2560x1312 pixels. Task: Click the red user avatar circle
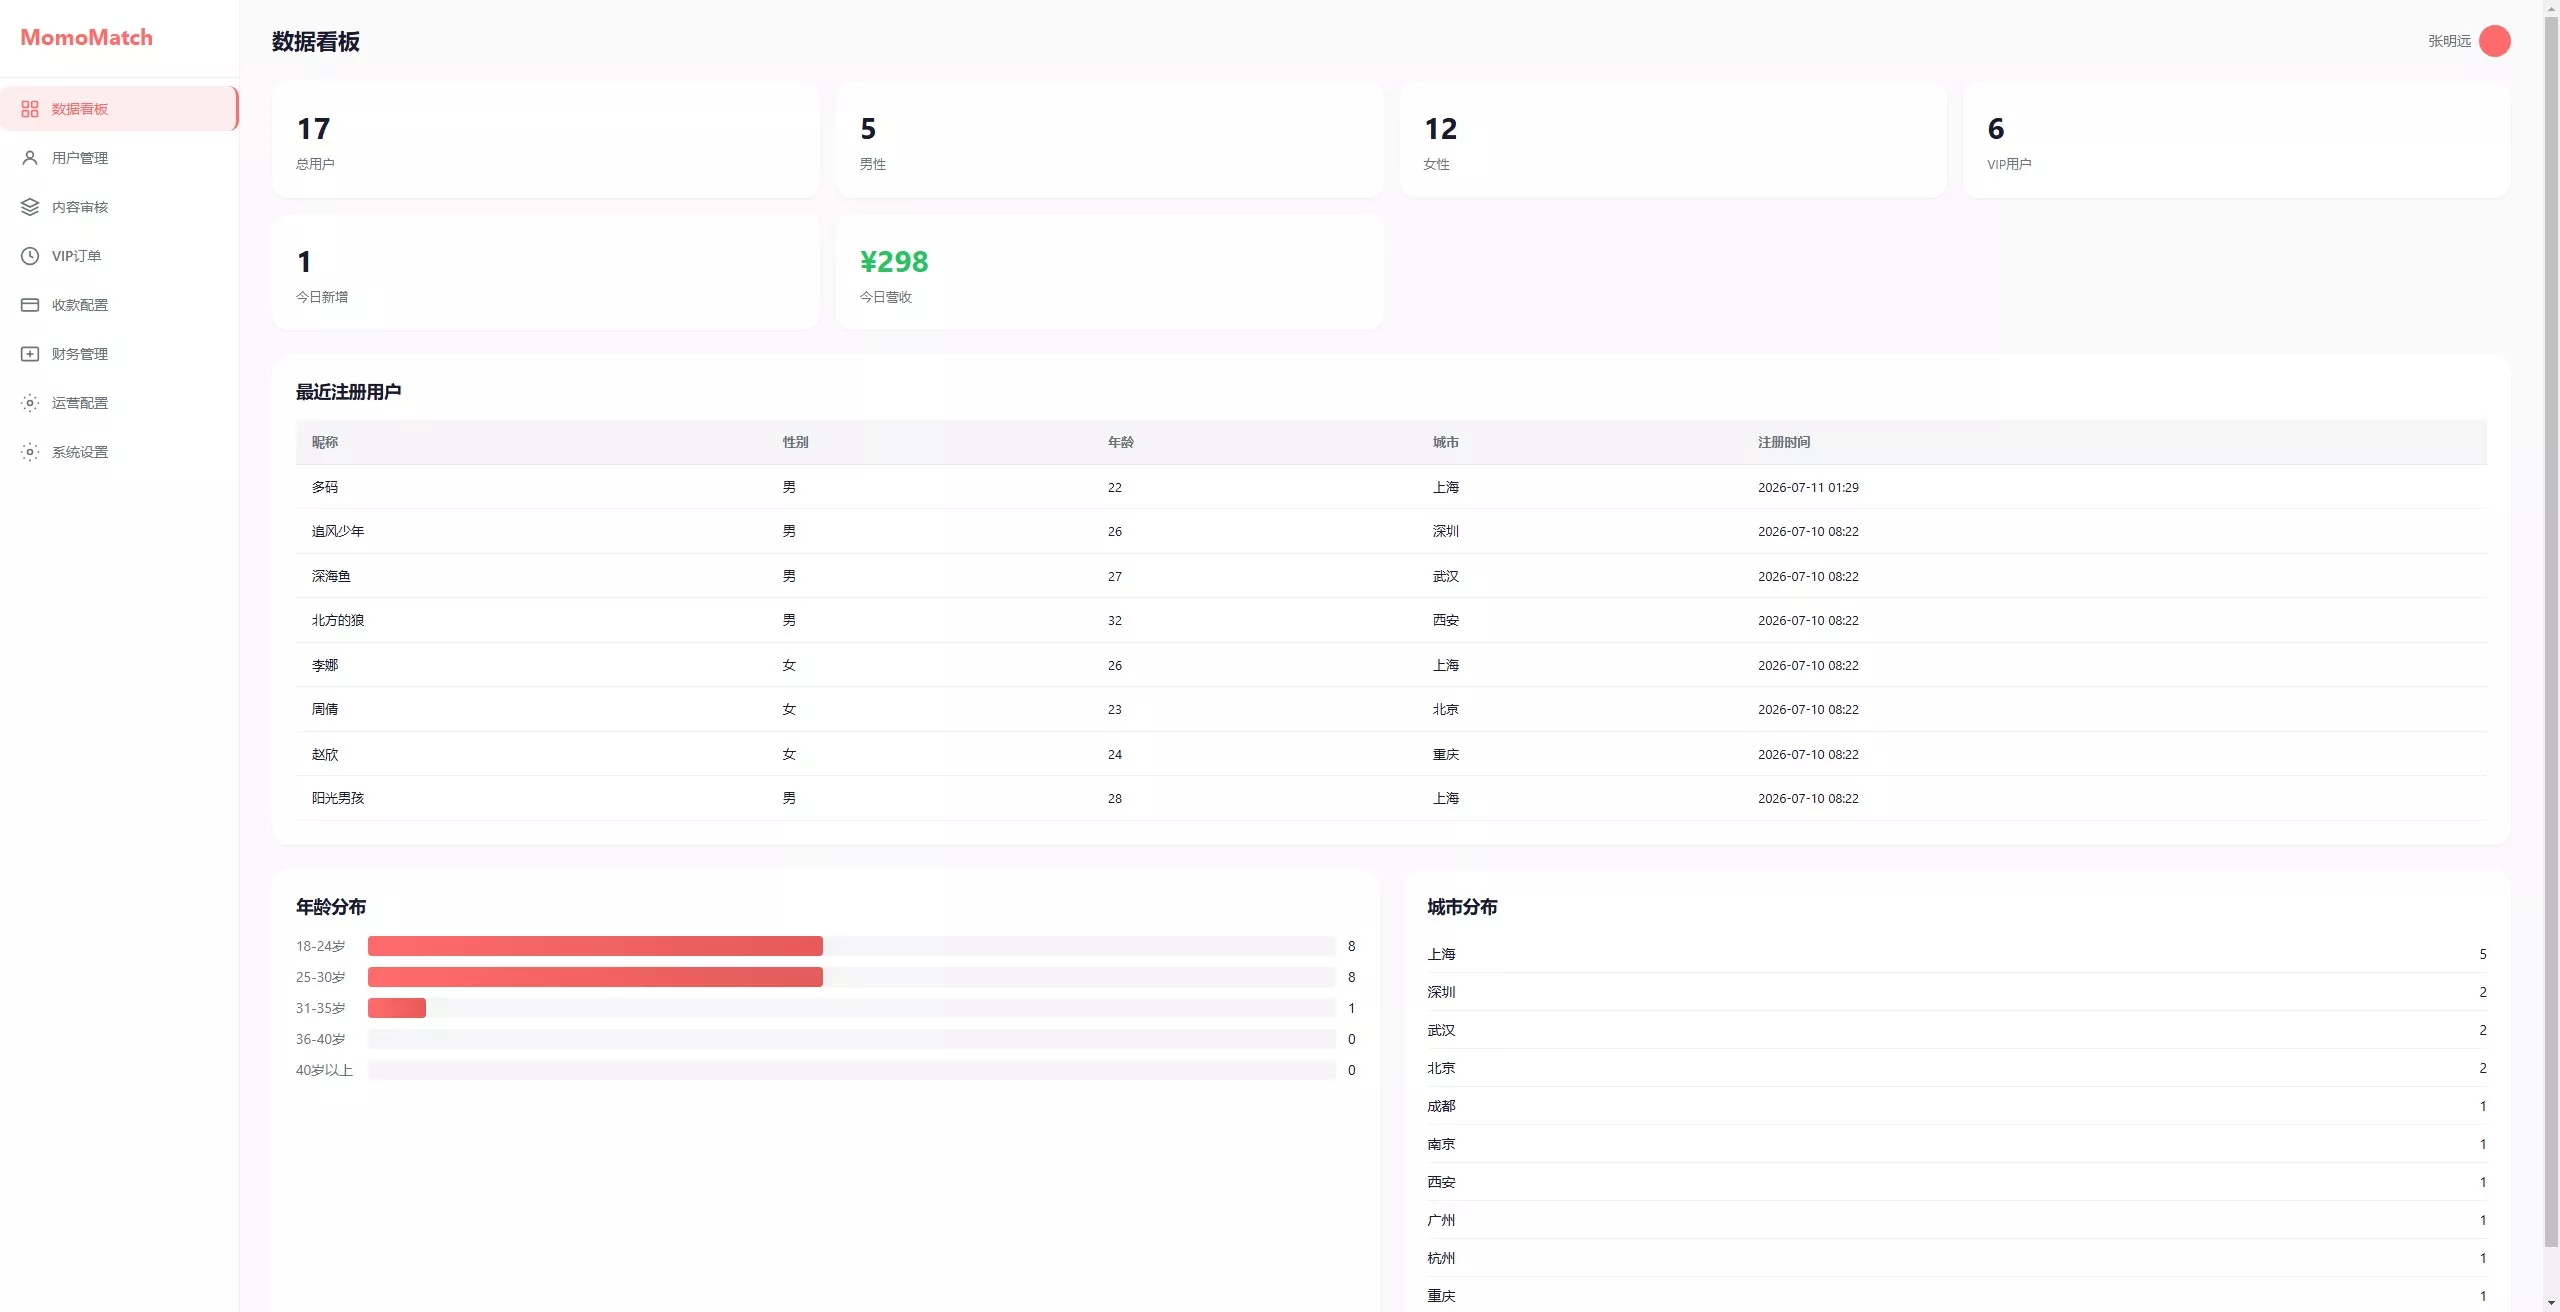(2495, 41)
